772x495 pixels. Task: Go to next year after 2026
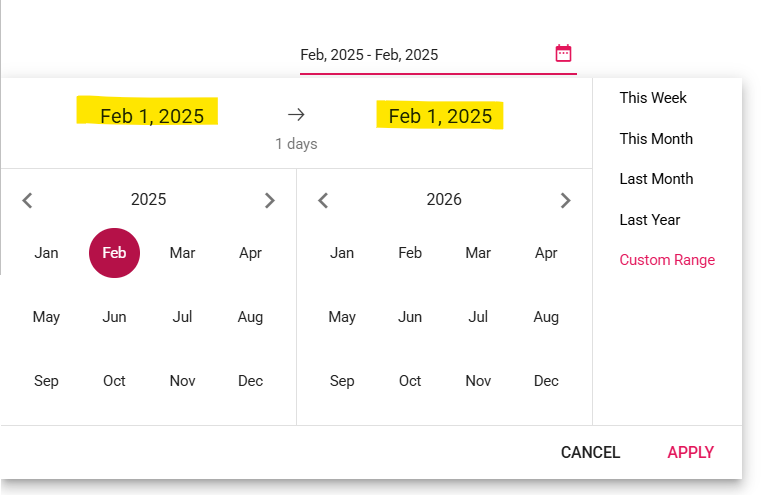click(565, 200)
